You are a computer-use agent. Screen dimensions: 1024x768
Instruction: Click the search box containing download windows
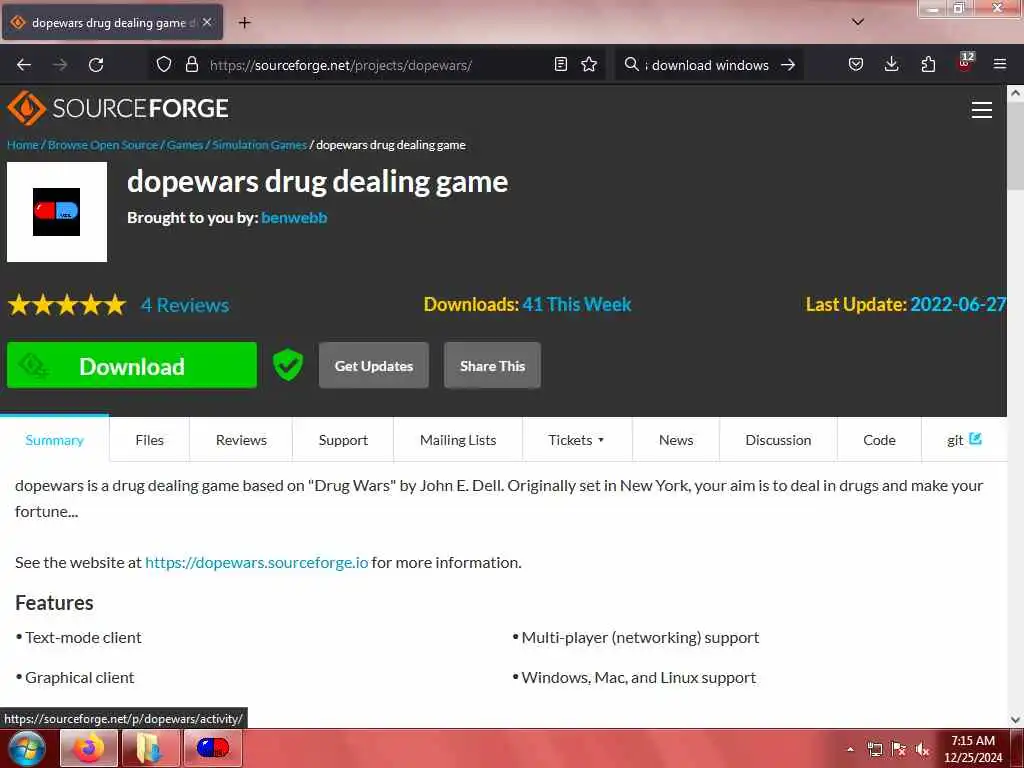point(710,65)
